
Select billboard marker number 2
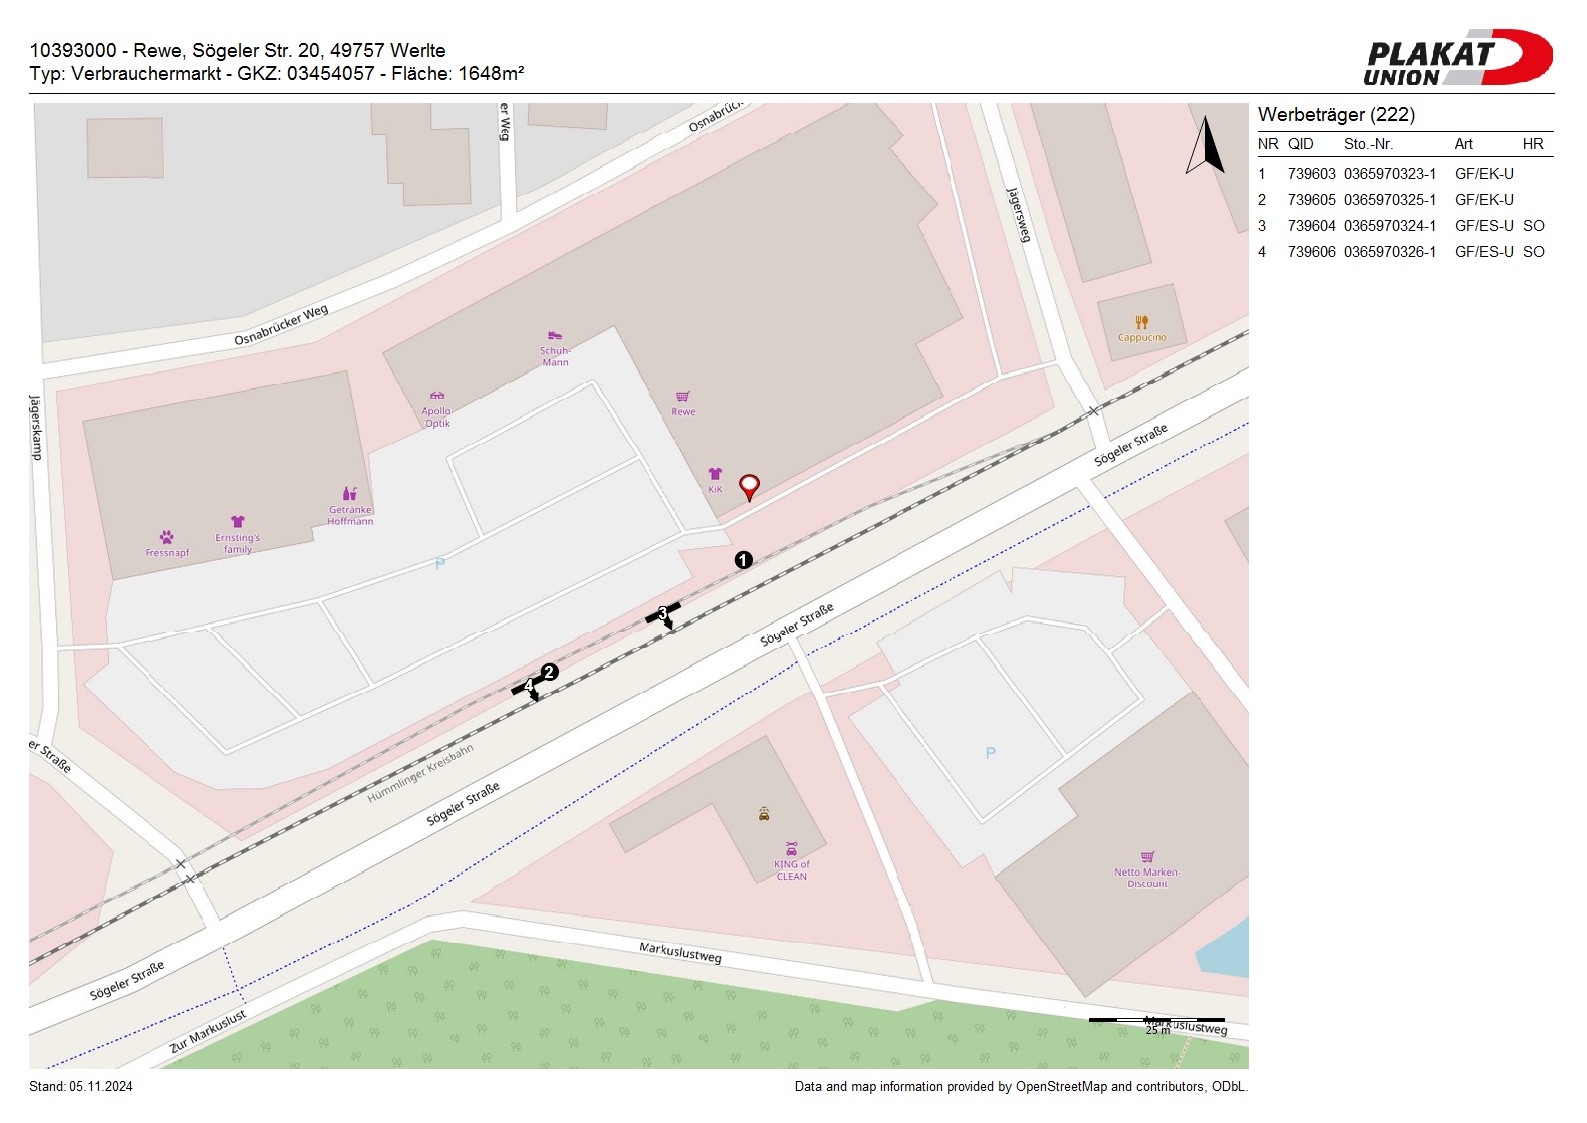pos(549,672)
